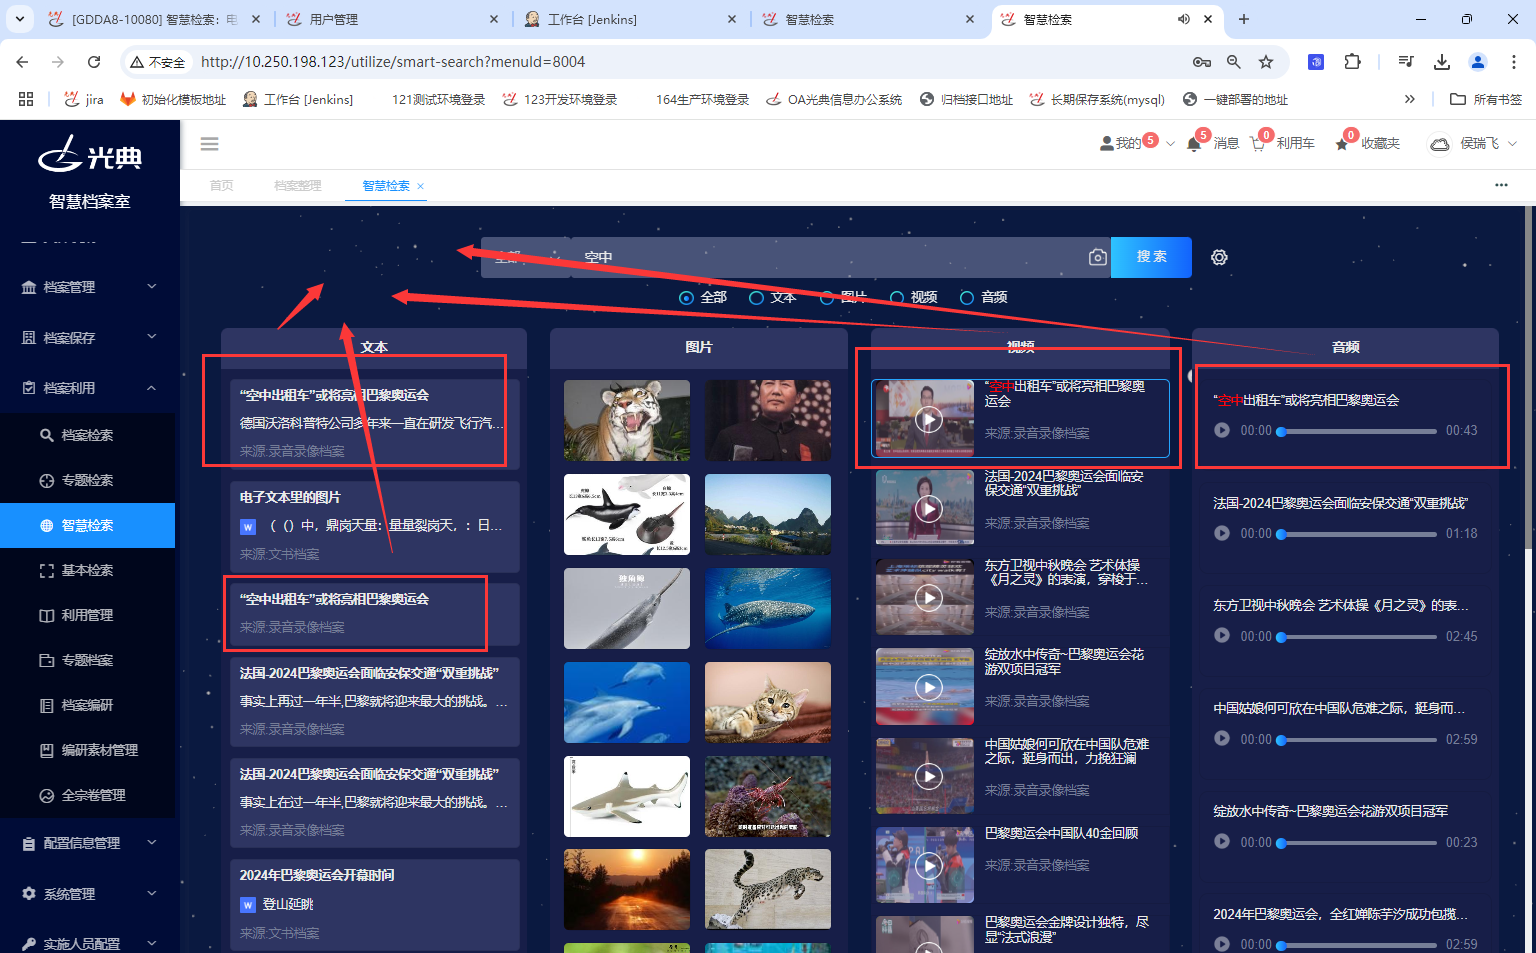
Task: Open the 收藏夹 star favorites
Action: pyautogui.click(x=1342, y=144)
